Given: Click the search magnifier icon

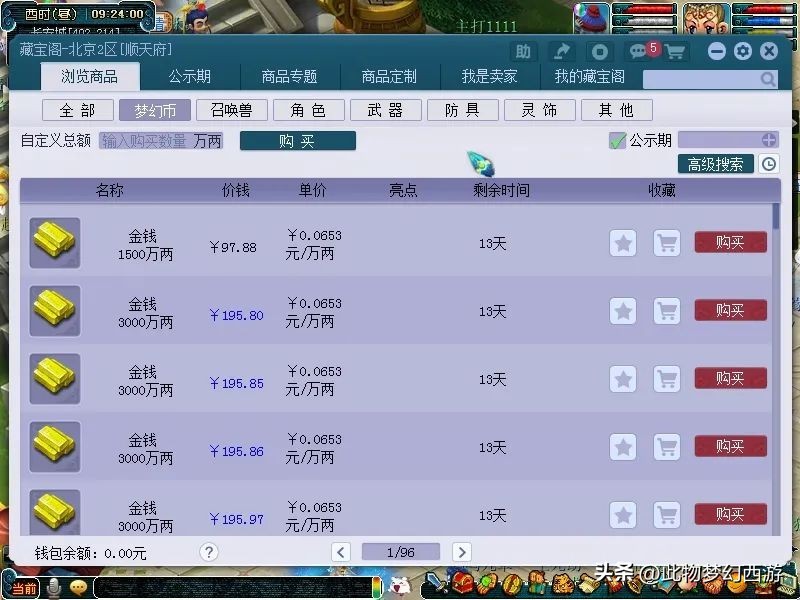Looking at the screenshot, I should [767, 79].
